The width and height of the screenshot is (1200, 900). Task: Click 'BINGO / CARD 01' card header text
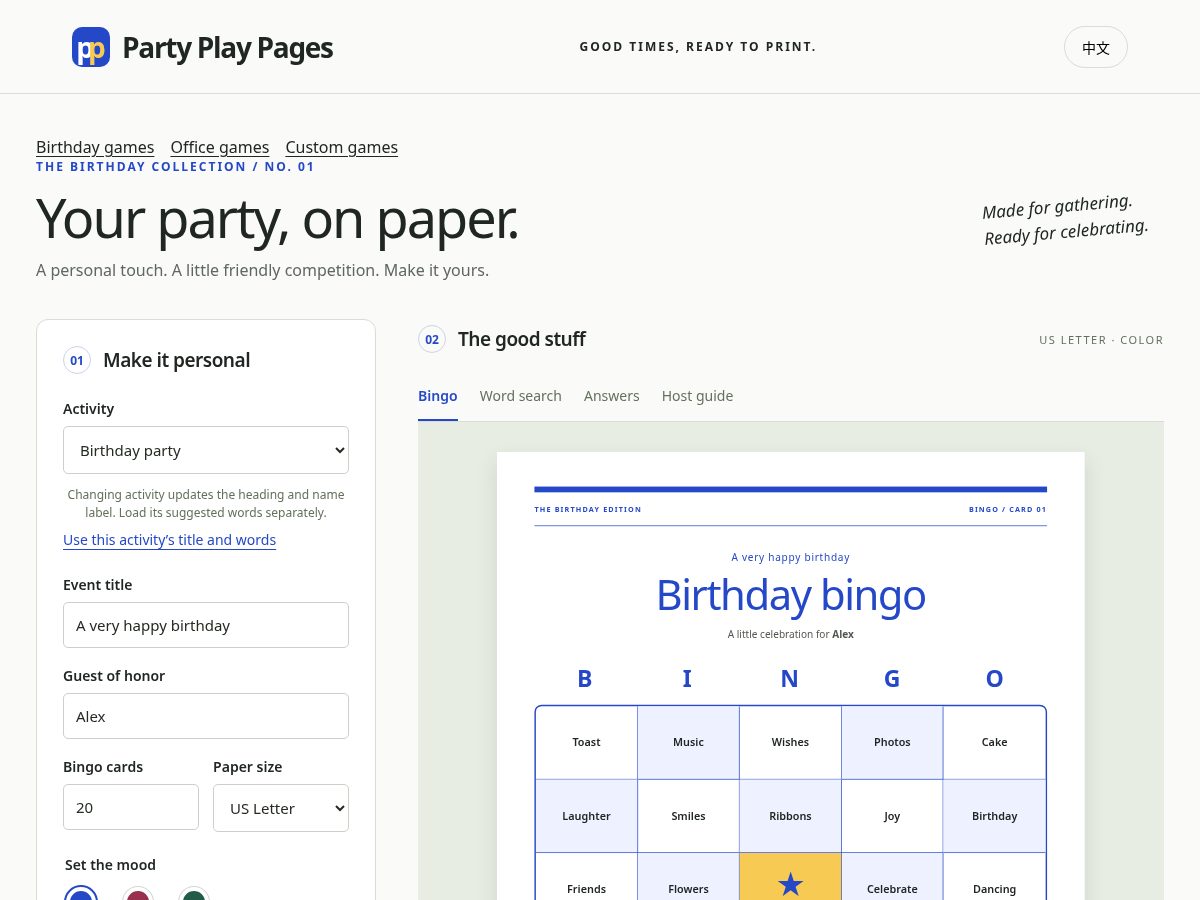coord(1008,510)
